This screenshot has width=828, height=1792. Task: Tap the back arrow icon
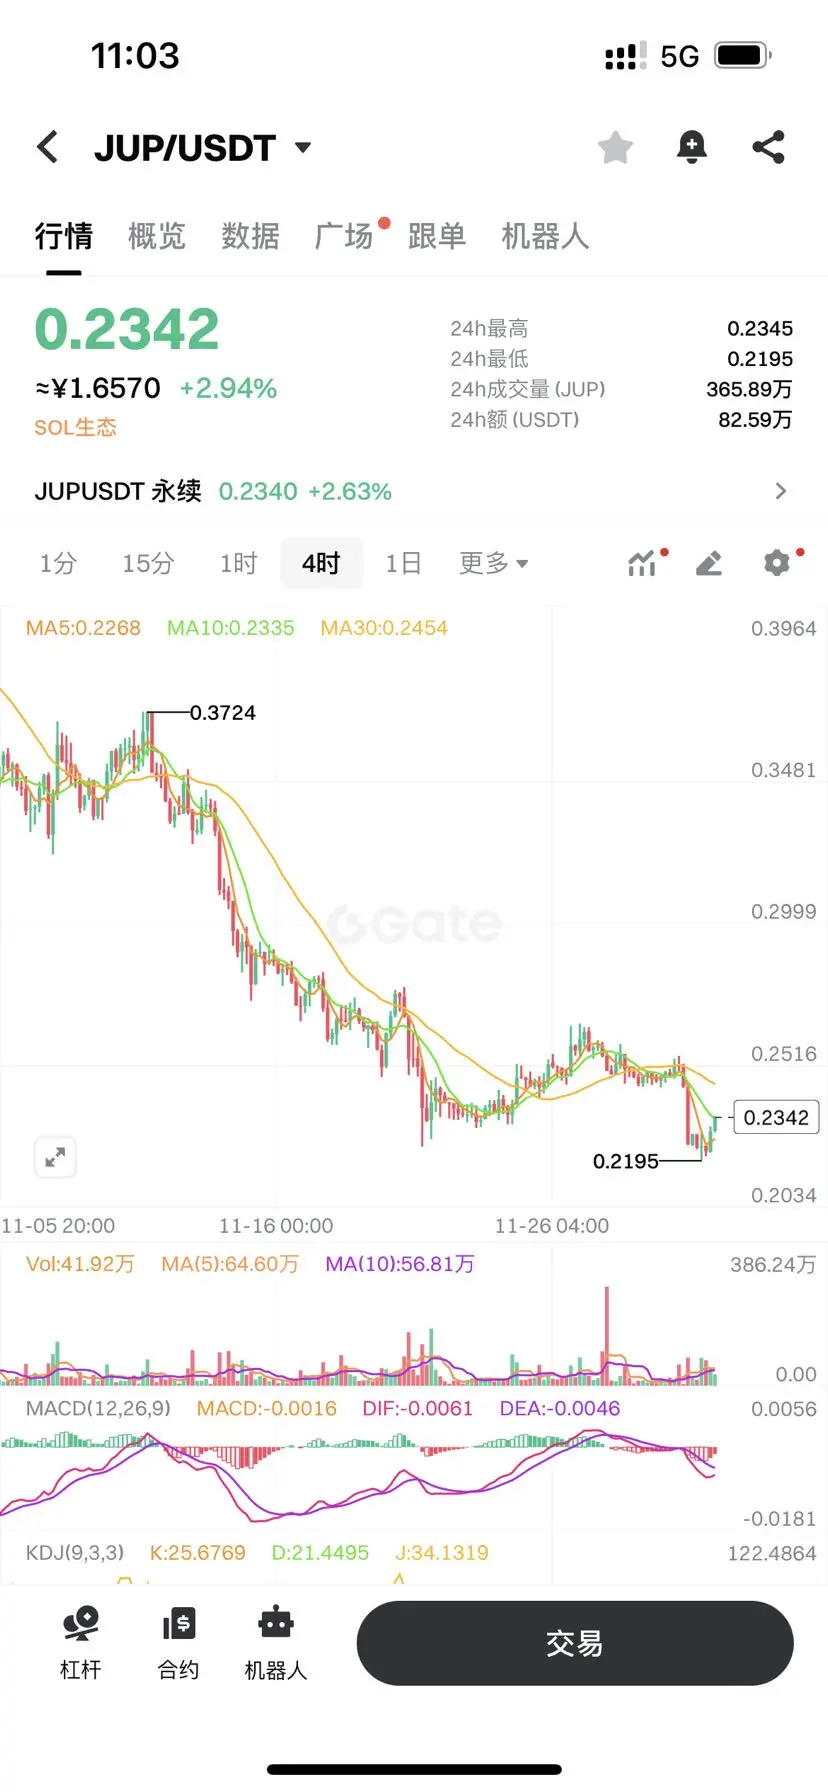pos(47,147)
